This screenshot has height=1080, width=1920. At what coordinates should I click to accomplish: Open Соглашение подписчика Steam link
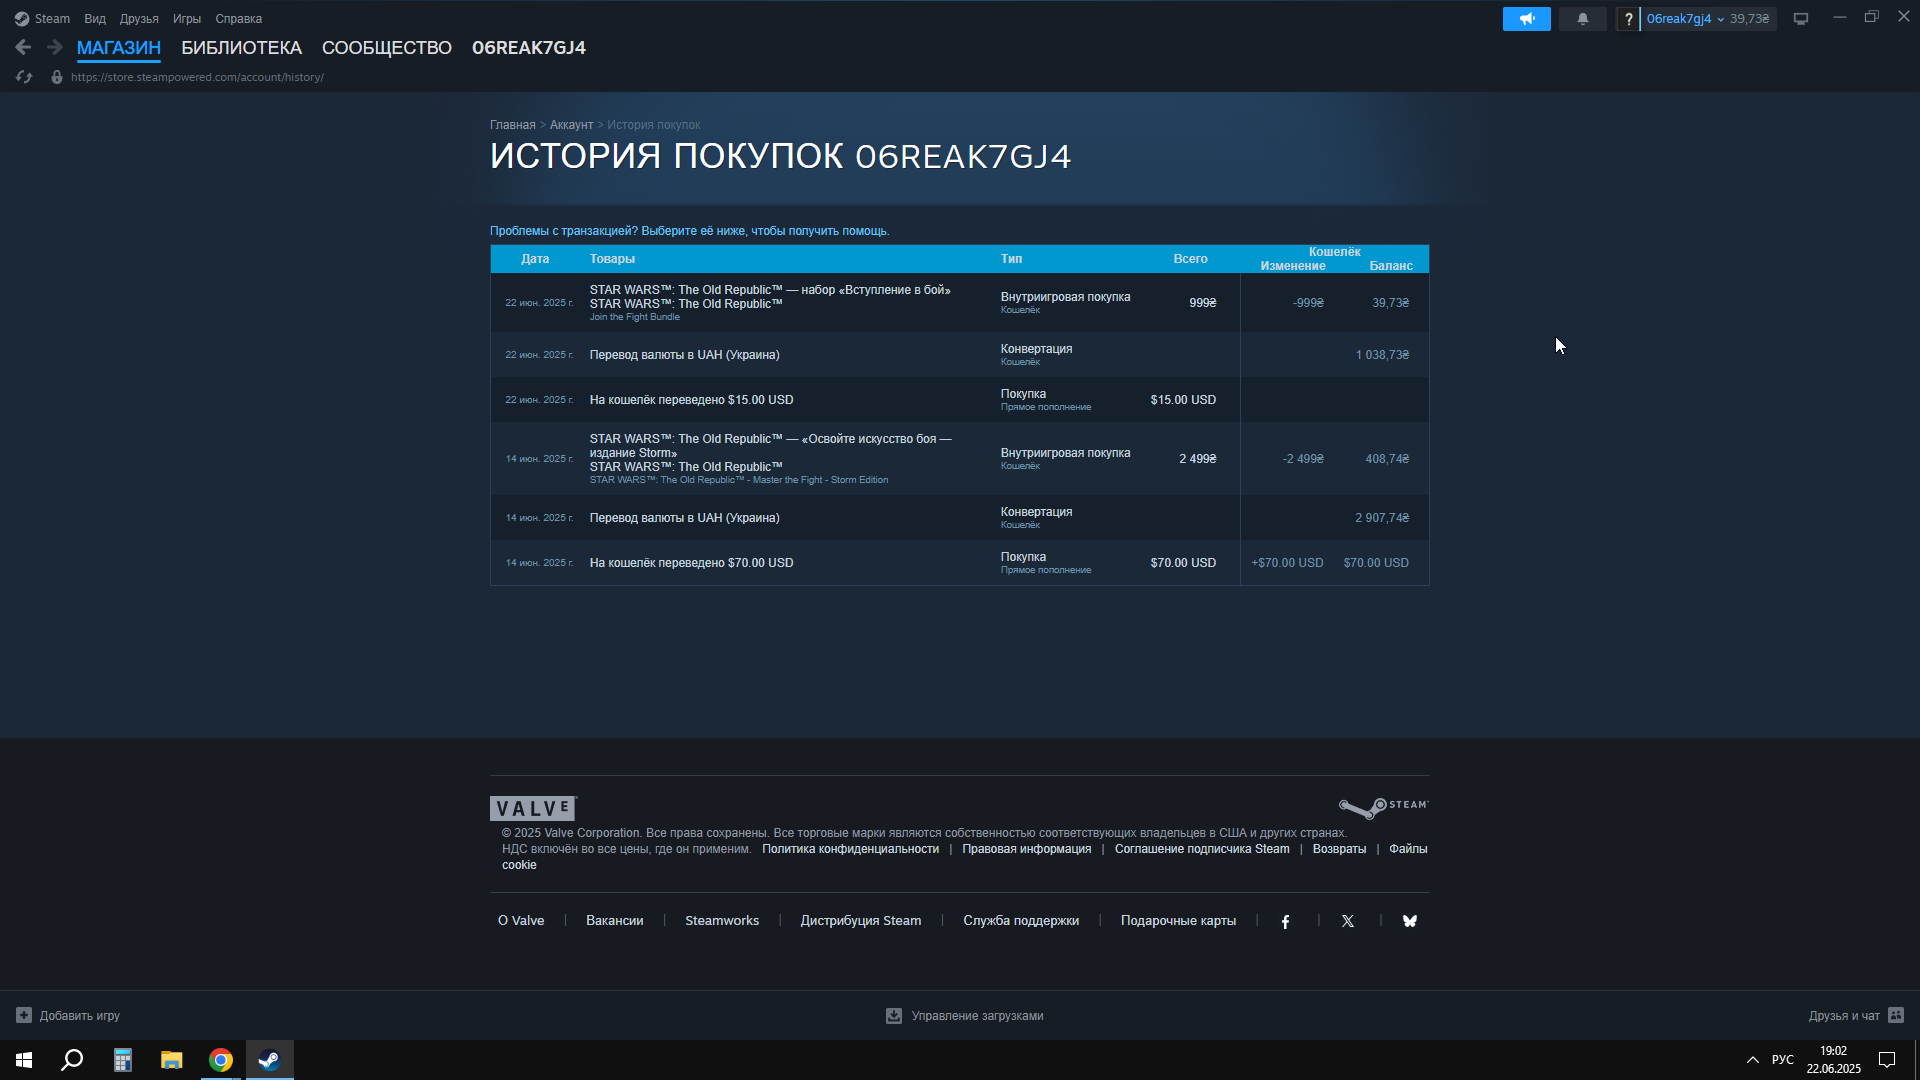click(1202, 849)
